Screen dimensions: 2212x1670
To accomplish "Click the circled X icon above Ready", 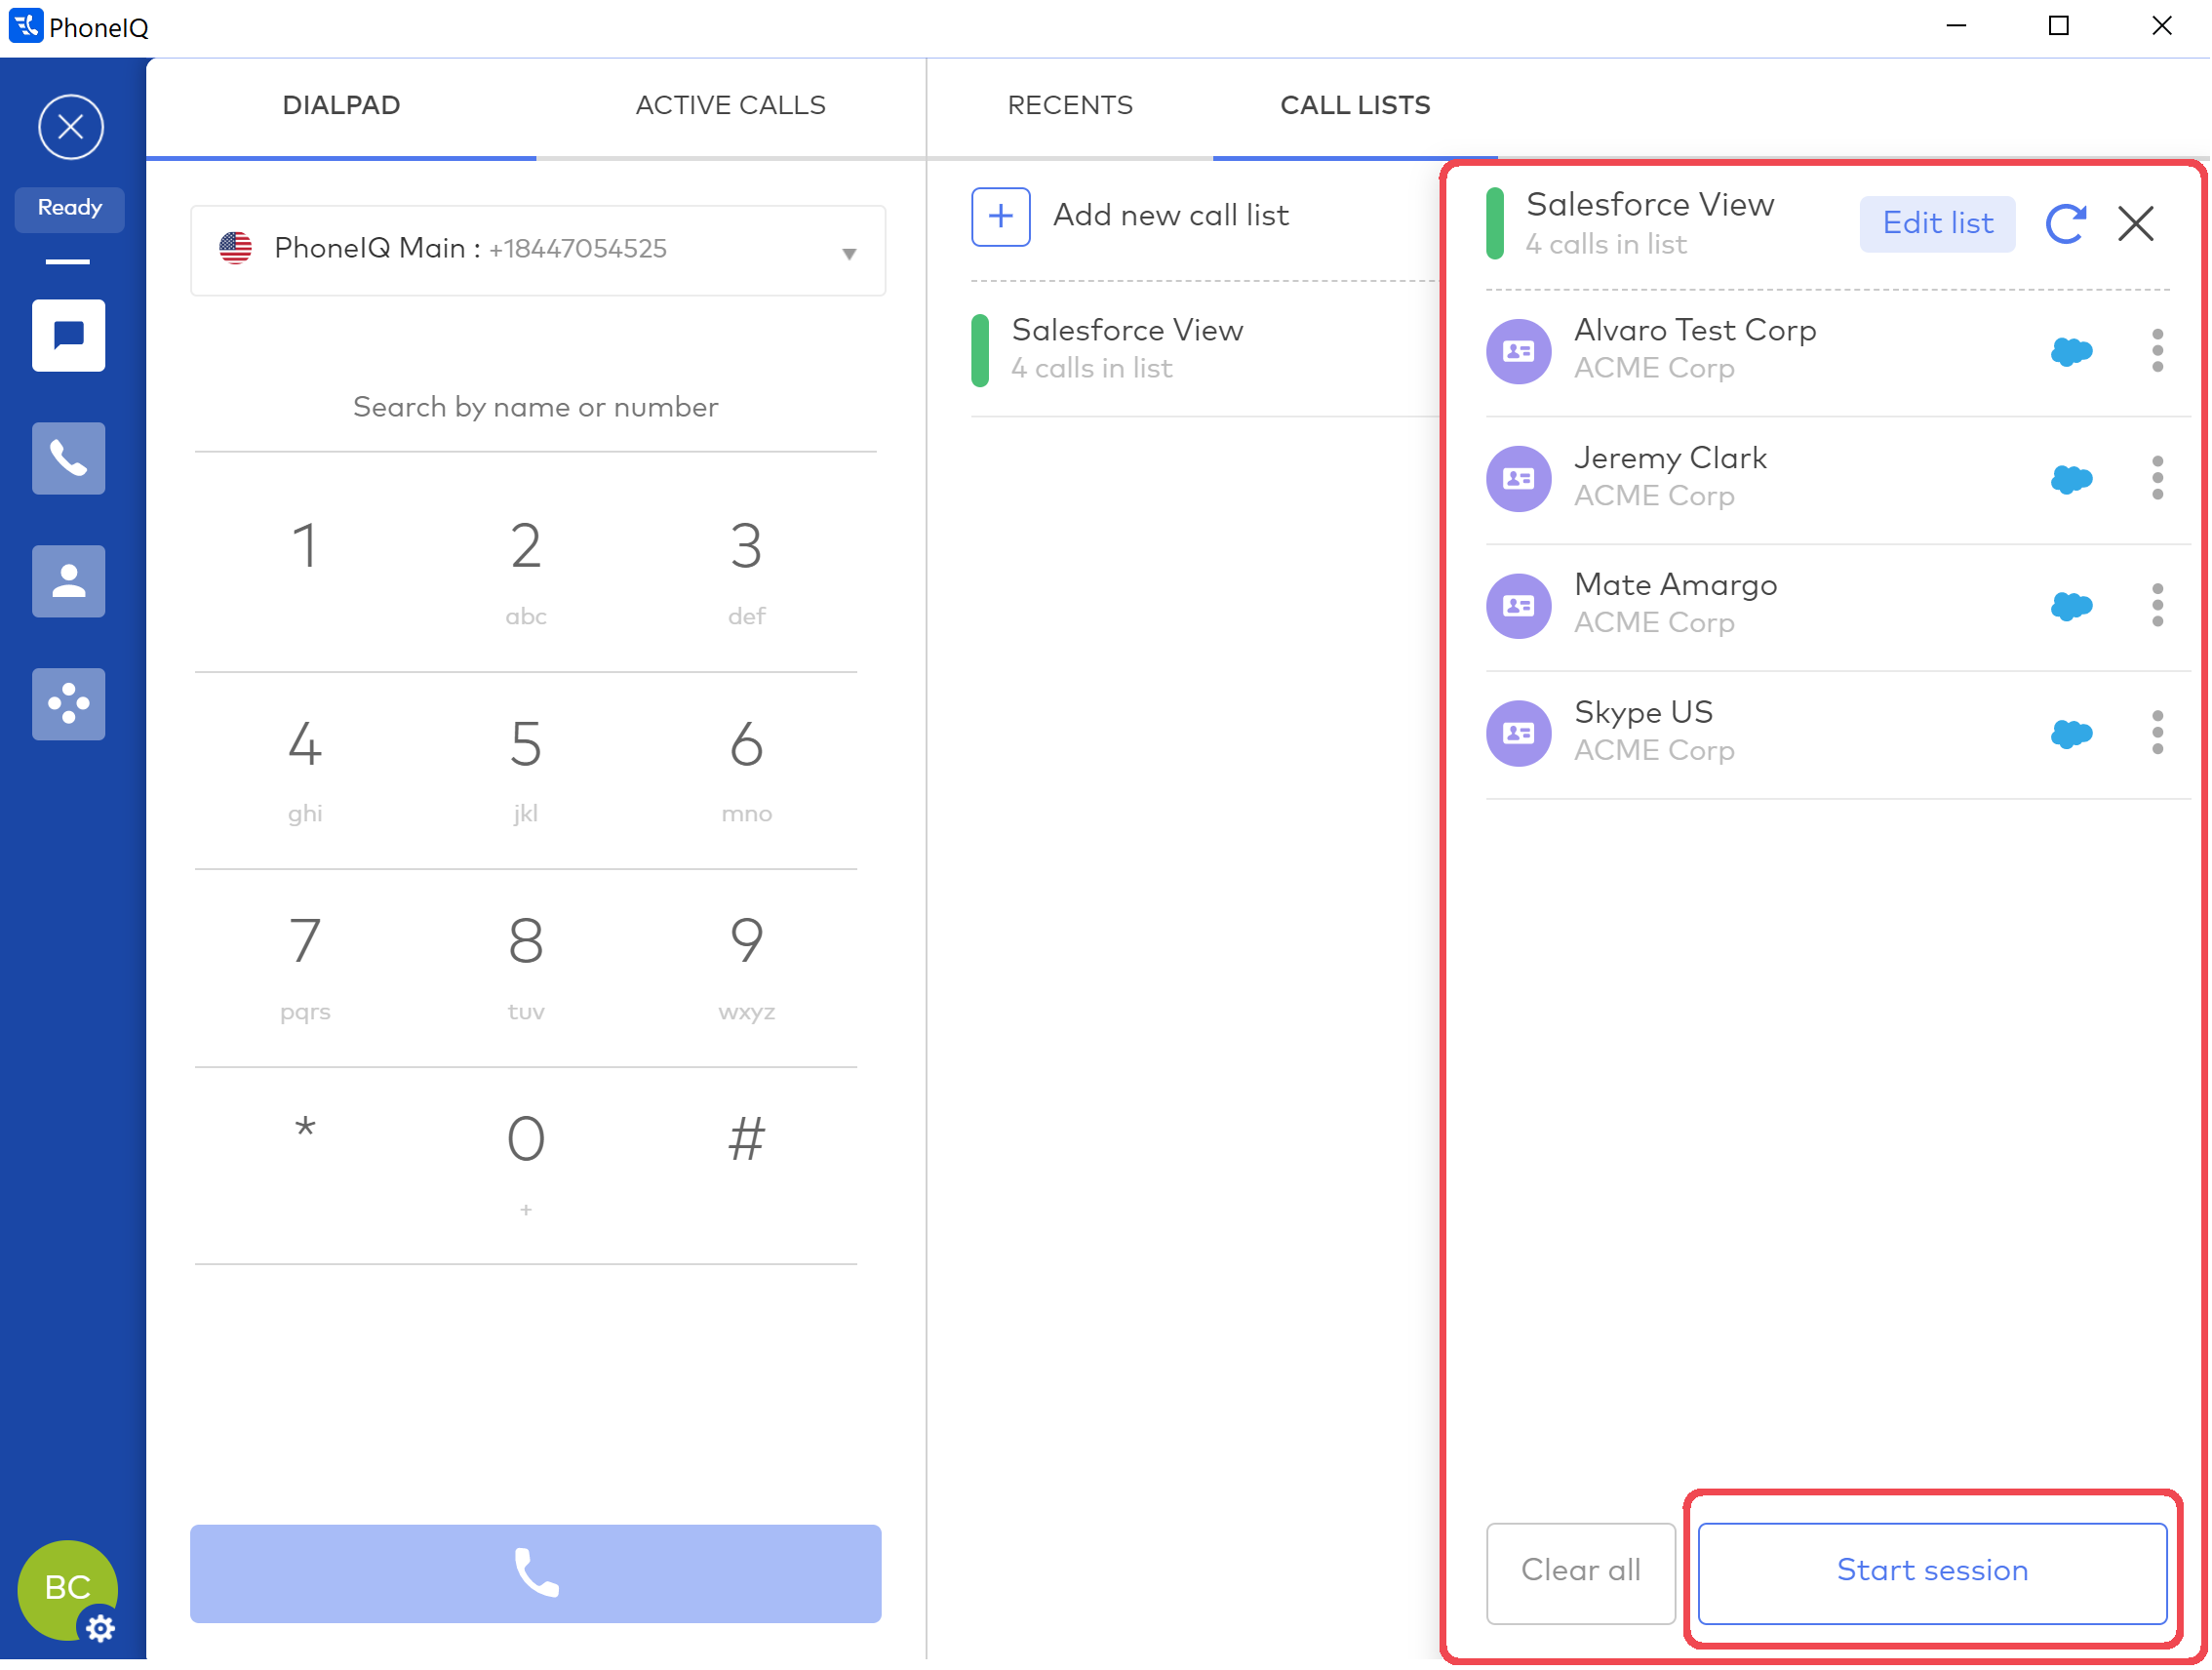I will click(x=70, y=127).
